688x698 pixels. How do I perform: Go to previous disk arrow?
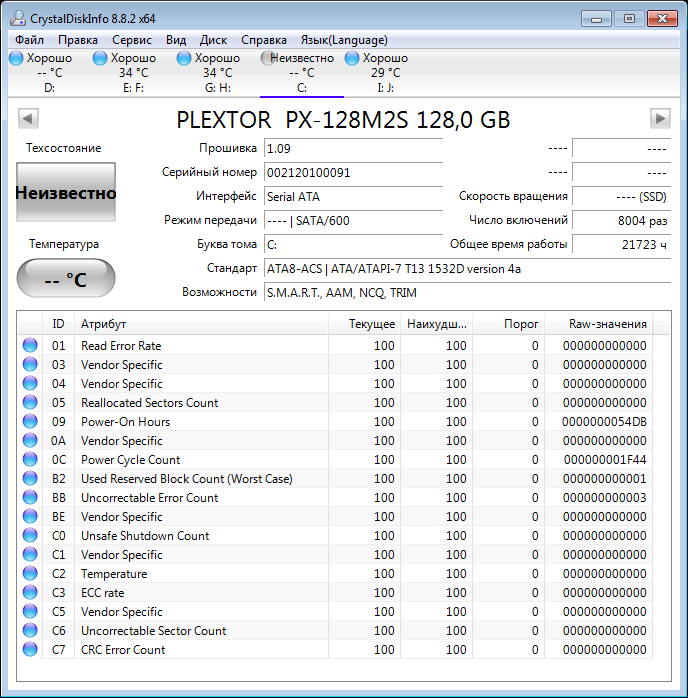pyautogui.click(x=28, y=118)
